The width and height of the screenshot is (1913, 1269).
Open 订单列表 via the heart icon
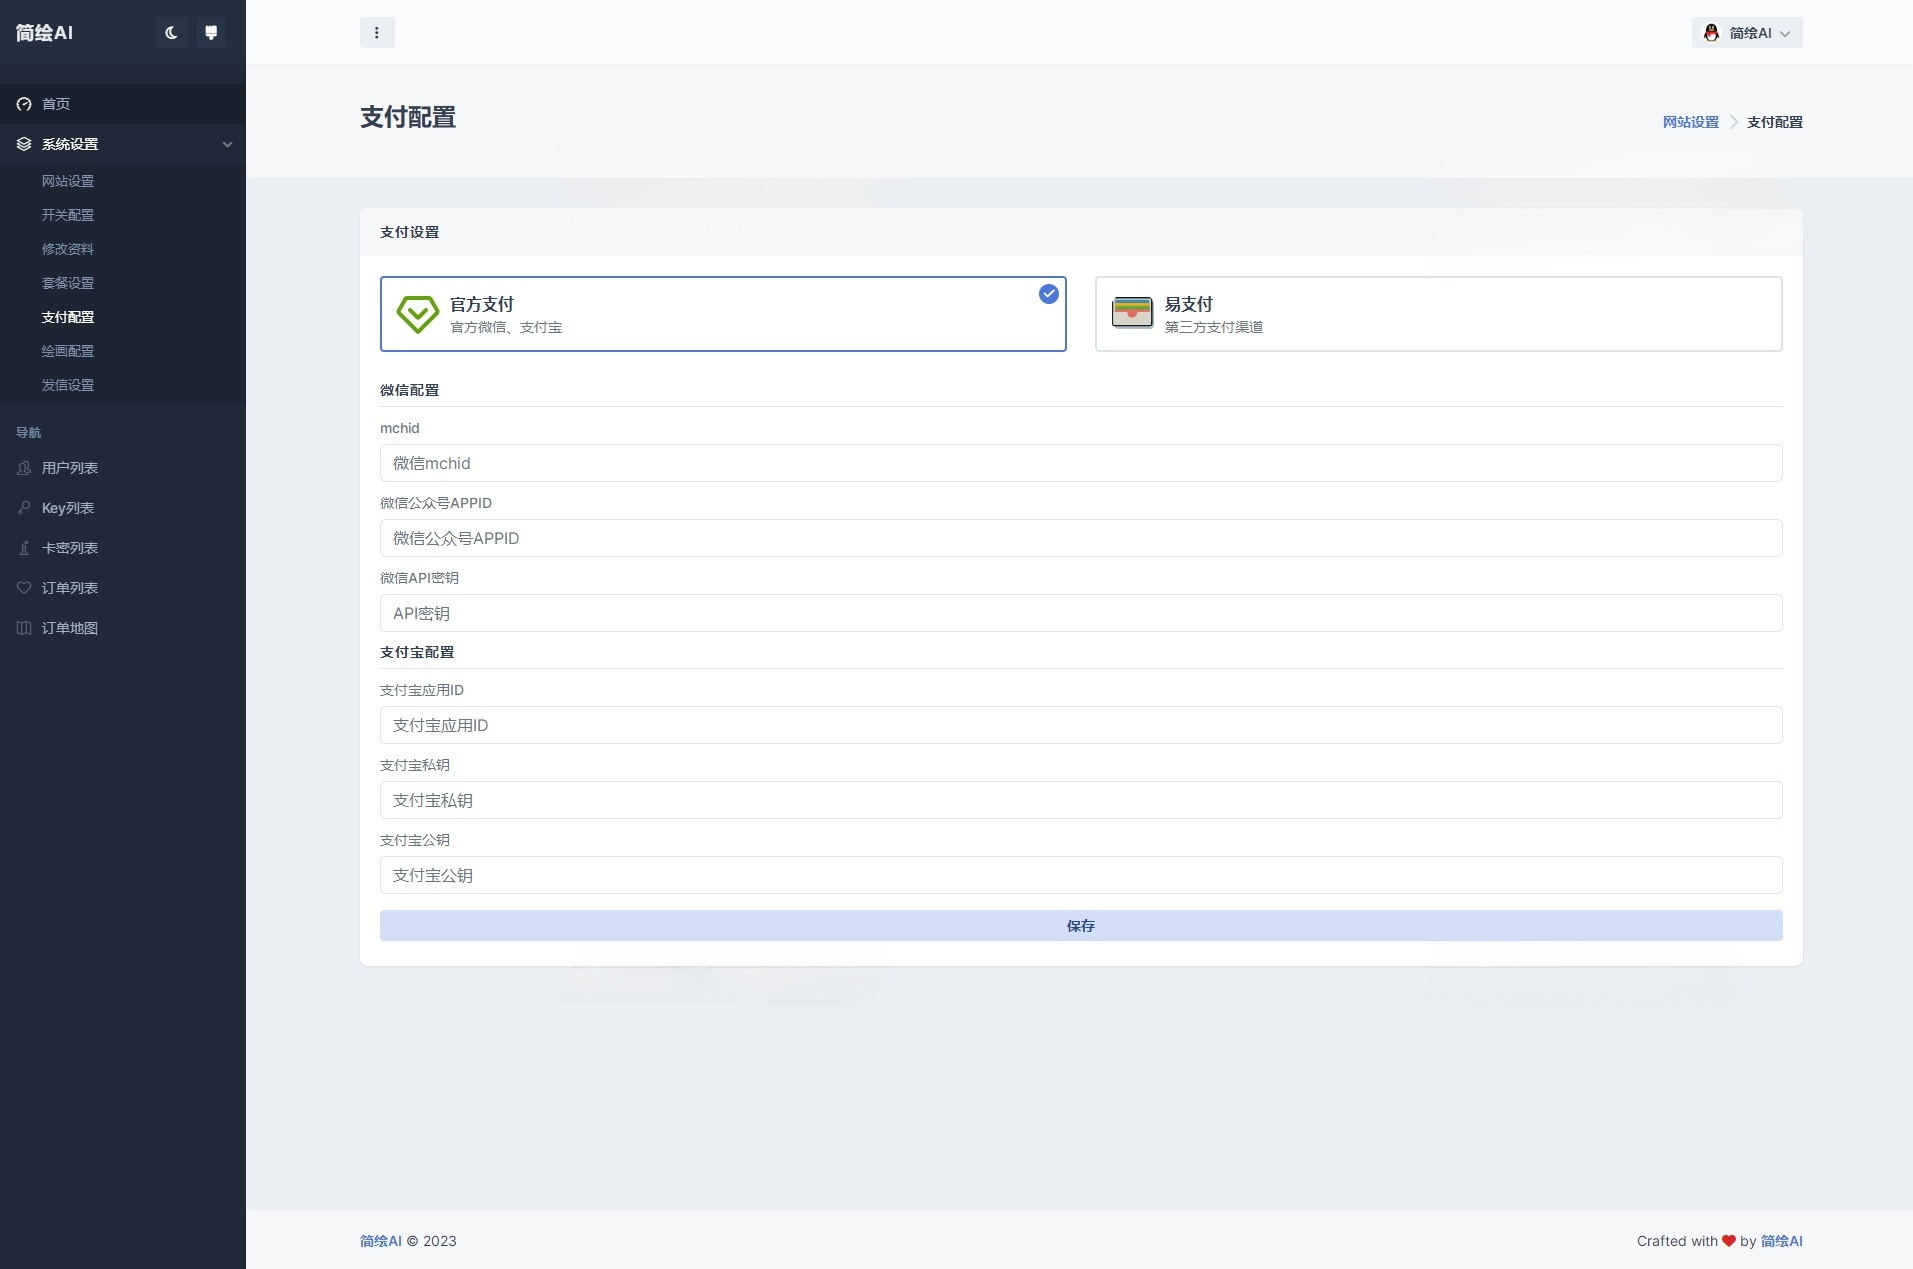pyautogui.click(x=23, y=587)
